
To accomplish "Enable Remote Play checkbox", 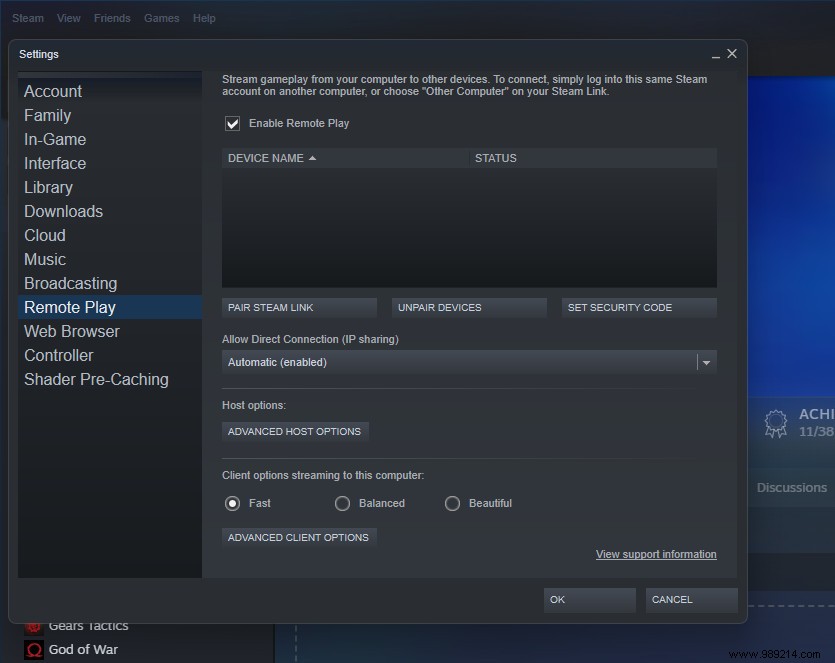I will (x=232, y=123).
